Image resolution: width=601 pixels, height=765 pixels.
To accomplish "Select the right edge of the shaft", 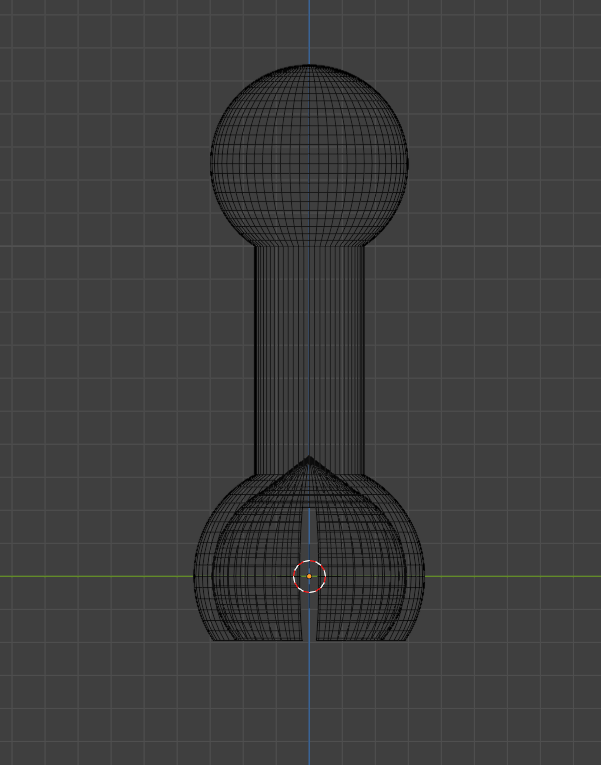I will tap(364, 355).
